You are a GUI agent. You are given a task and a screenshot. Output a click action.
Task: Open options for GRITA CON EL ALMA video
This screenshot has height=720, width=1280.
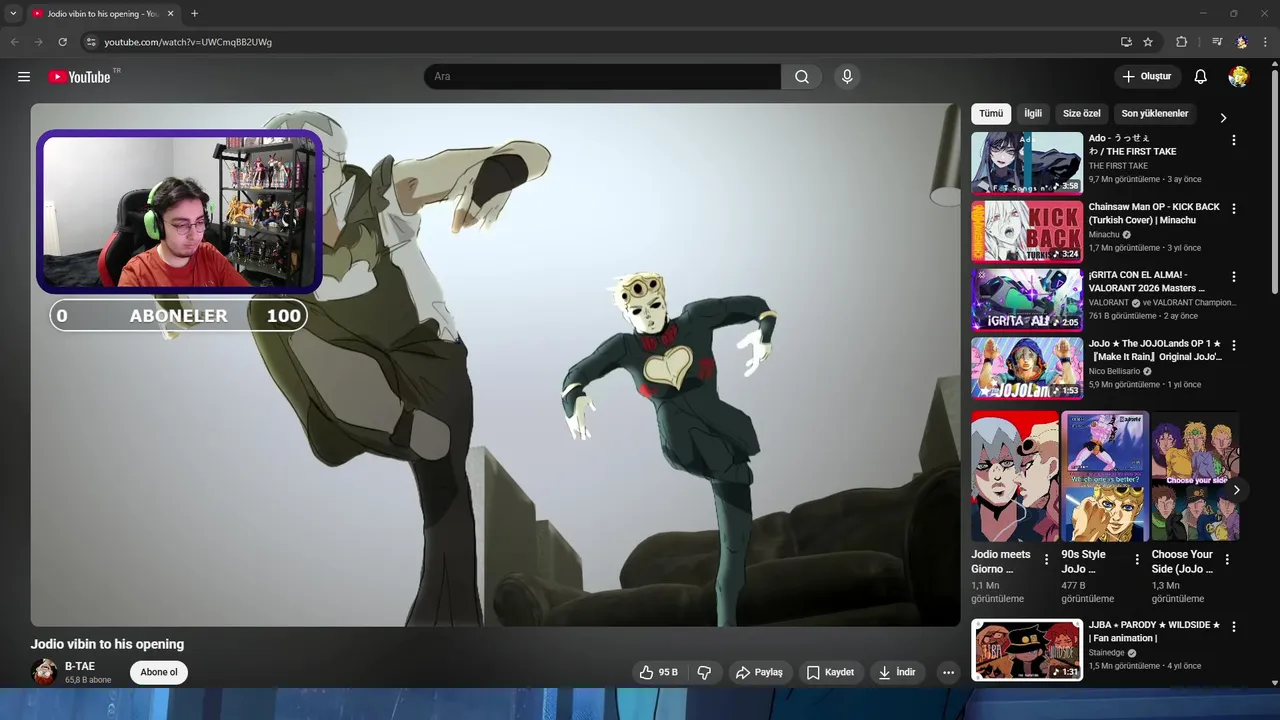[1233, 276]
